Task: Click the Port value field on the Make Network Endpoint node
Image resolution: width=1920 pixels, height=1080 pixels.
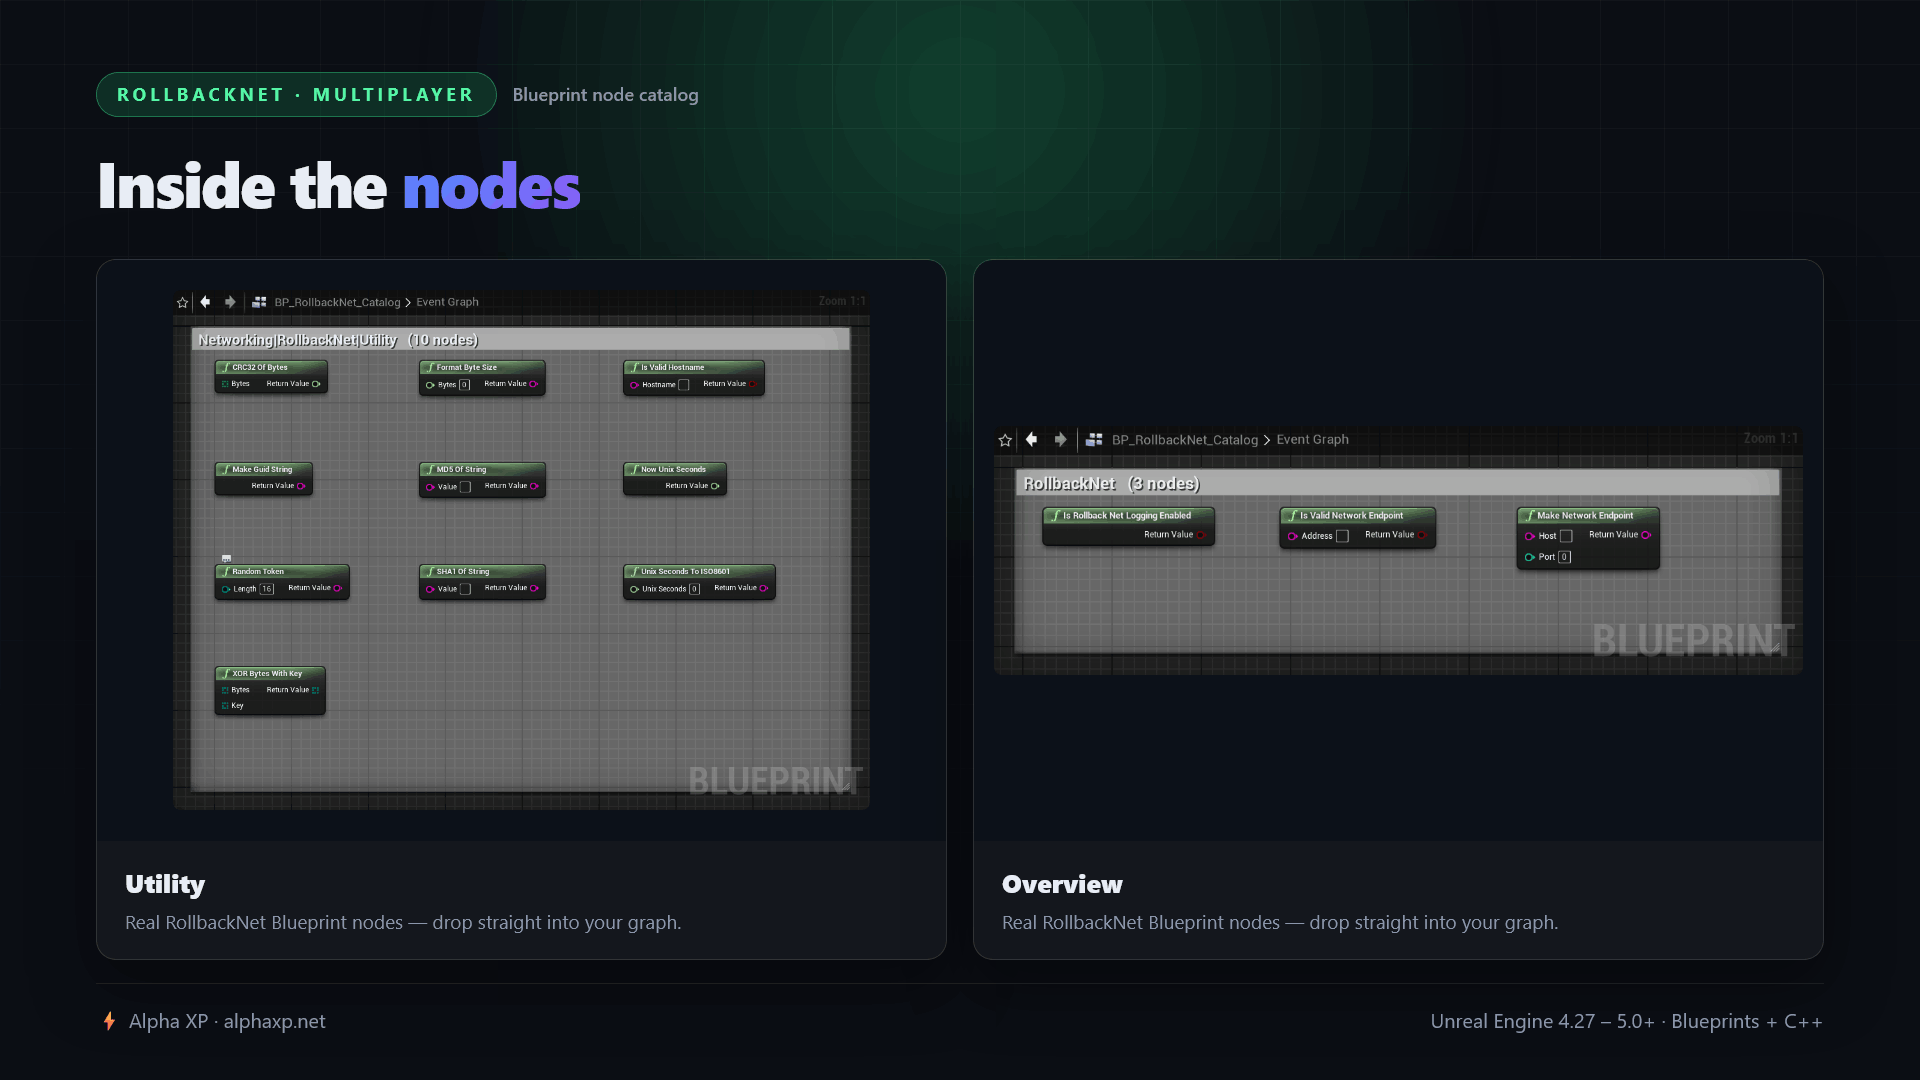Action: pos(1565,557)
